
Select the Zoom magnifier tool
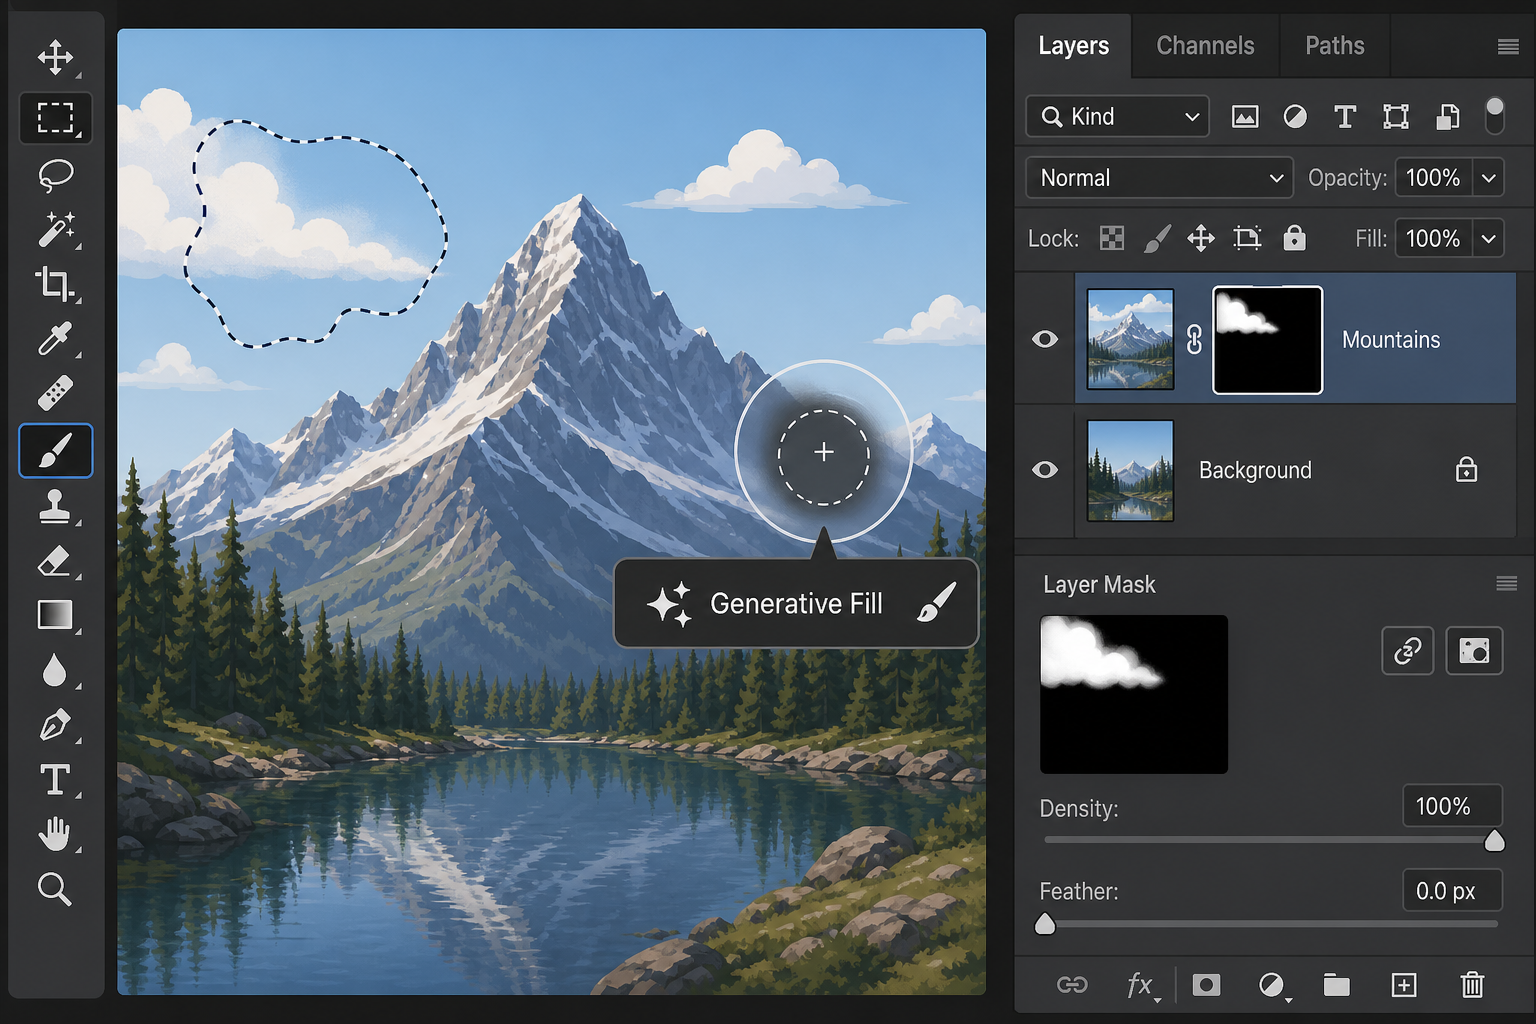click(55, 888)
